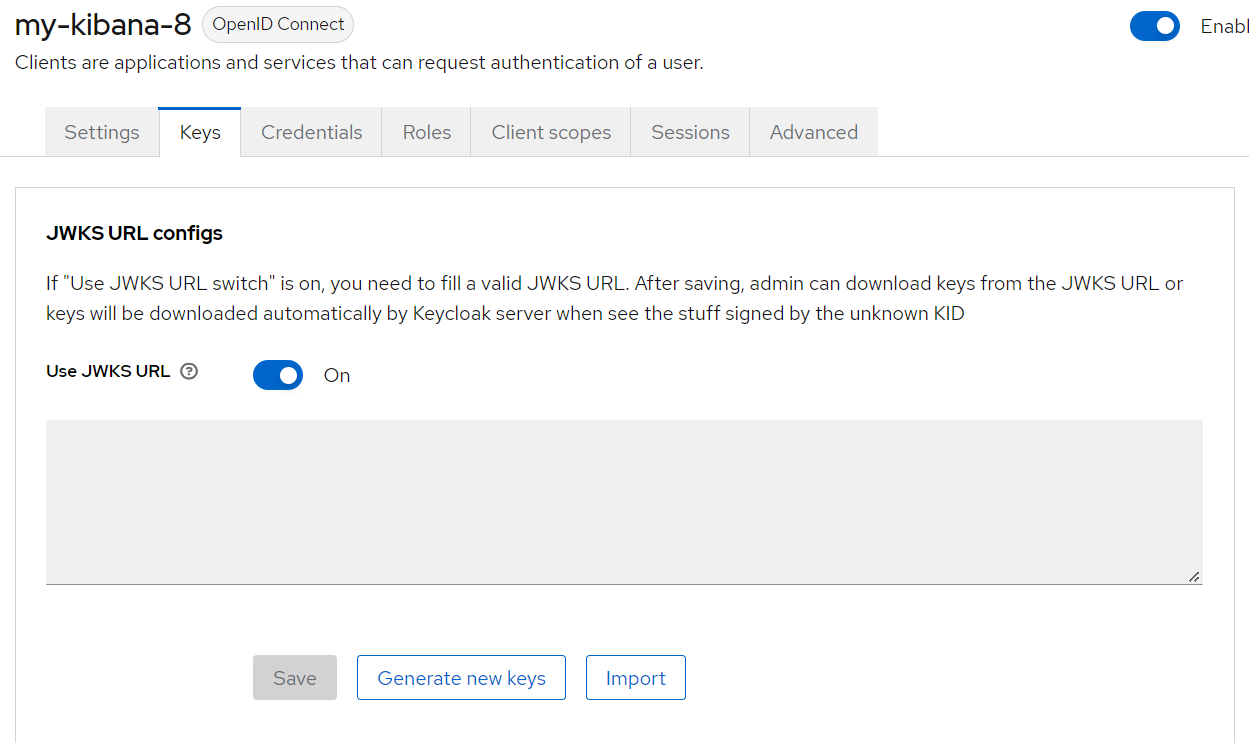Viewport: 1249px width, 743px height.
Task: Select the Keys tab
Action: (200, 132)
